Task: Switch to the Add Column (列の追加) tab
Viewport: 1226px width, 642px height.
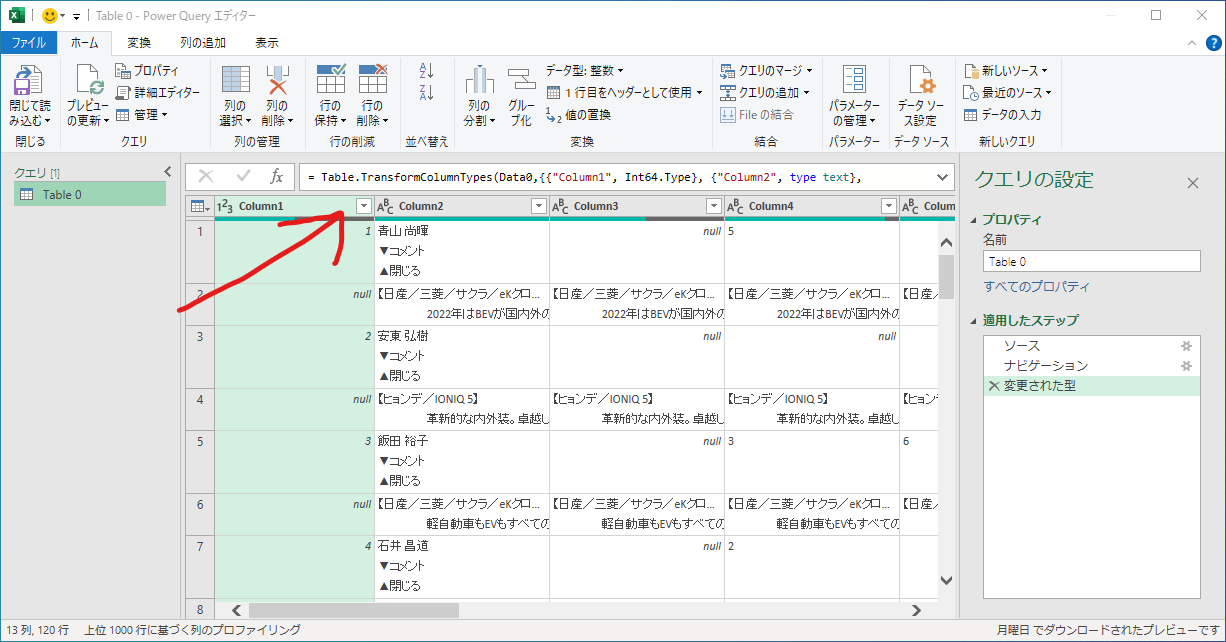Action: click(x=203, y=43)
